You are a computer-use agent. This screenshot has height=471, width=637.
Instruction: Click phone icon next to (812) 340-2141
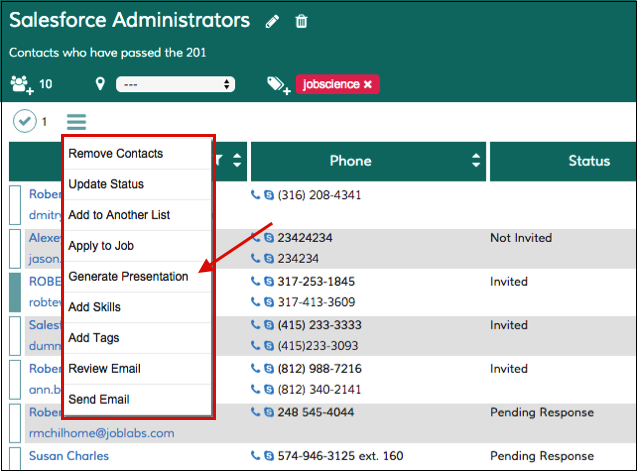[x=255, y=389]
